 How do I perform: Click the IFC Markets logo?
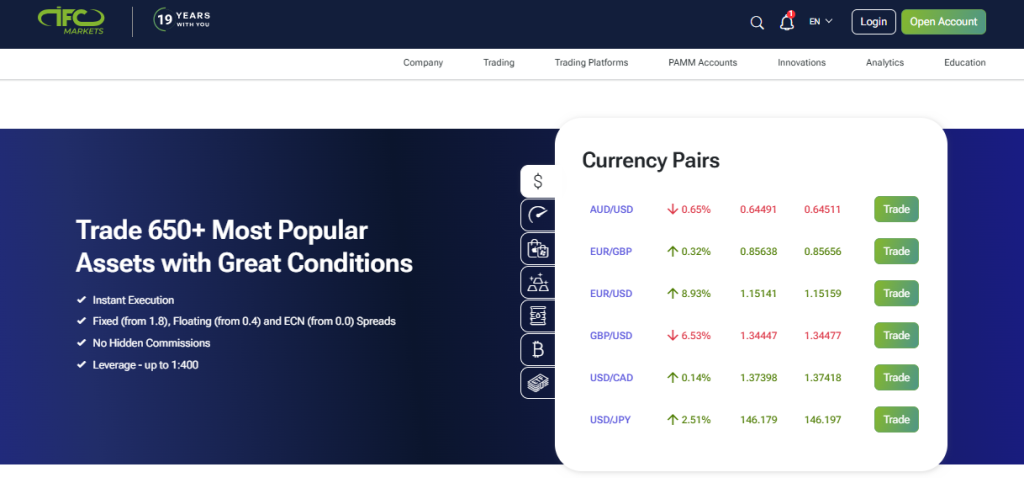72,22
